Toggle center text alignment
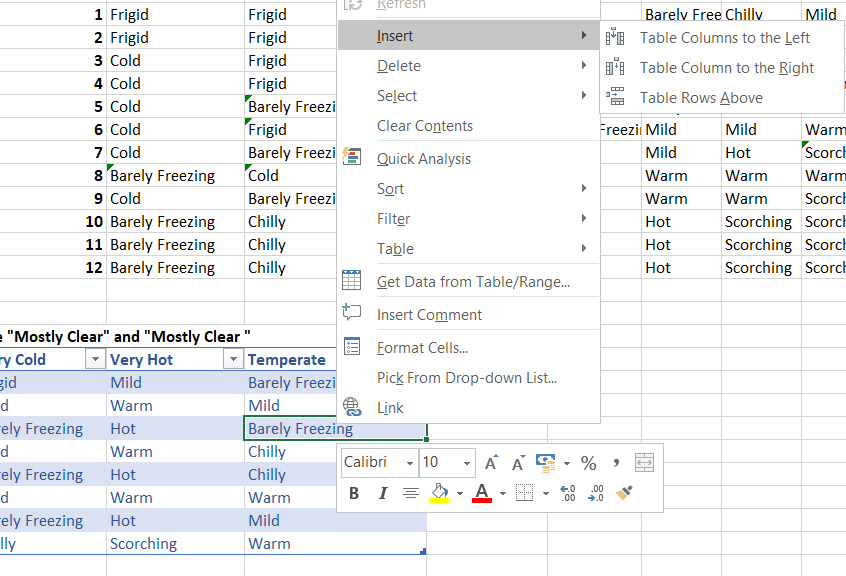Viewport: 846px width, 576px height. tap(409, 491)
